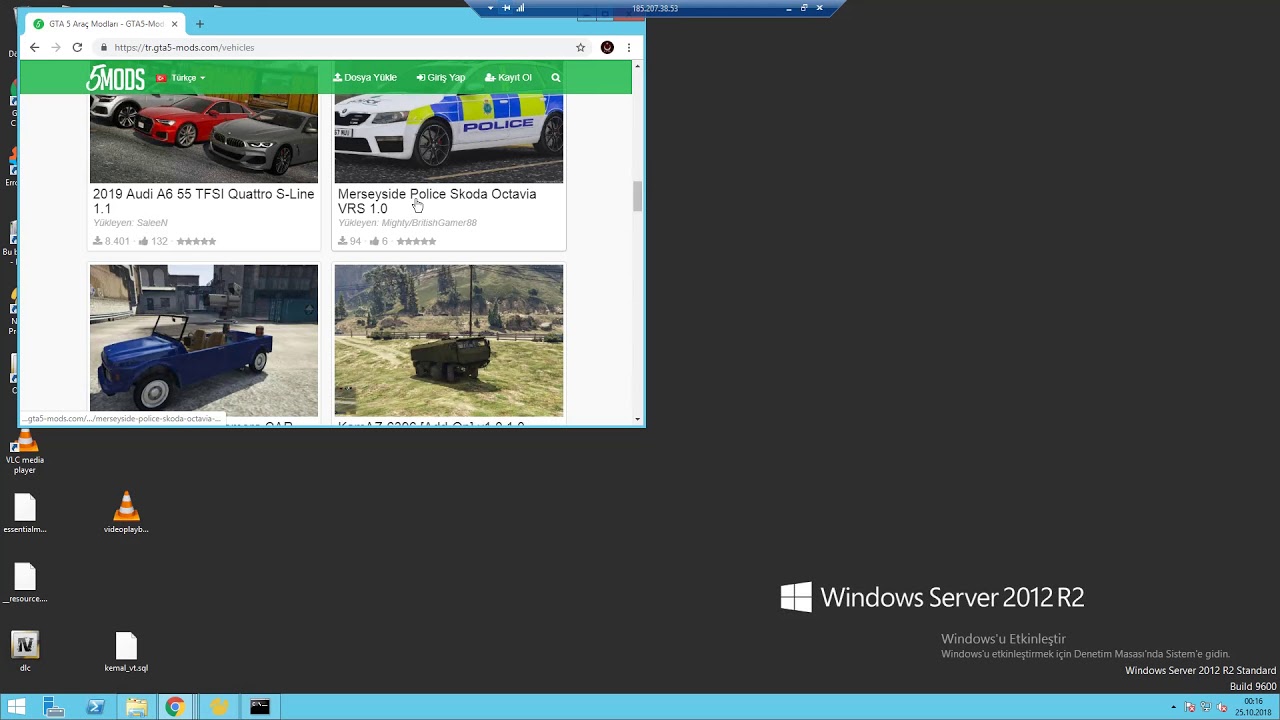Viewport: 1280px width, 720px height.
Task: Open the remote connection bar dropdown arrow
Action: point(490,8)
